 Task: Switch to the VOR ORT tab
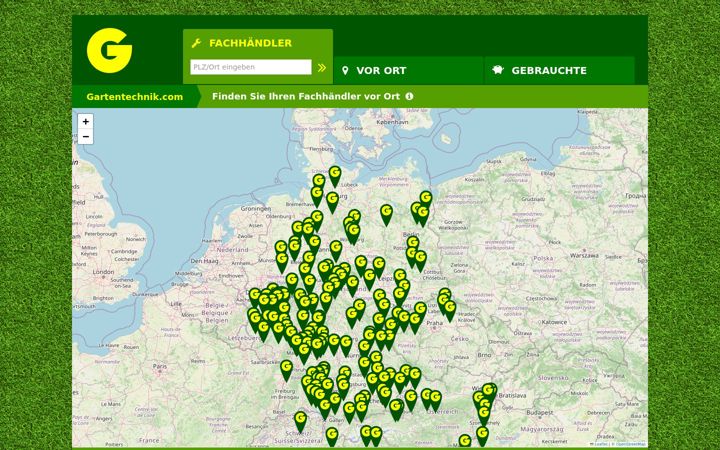pyautogui.click(x=408, y=70)
